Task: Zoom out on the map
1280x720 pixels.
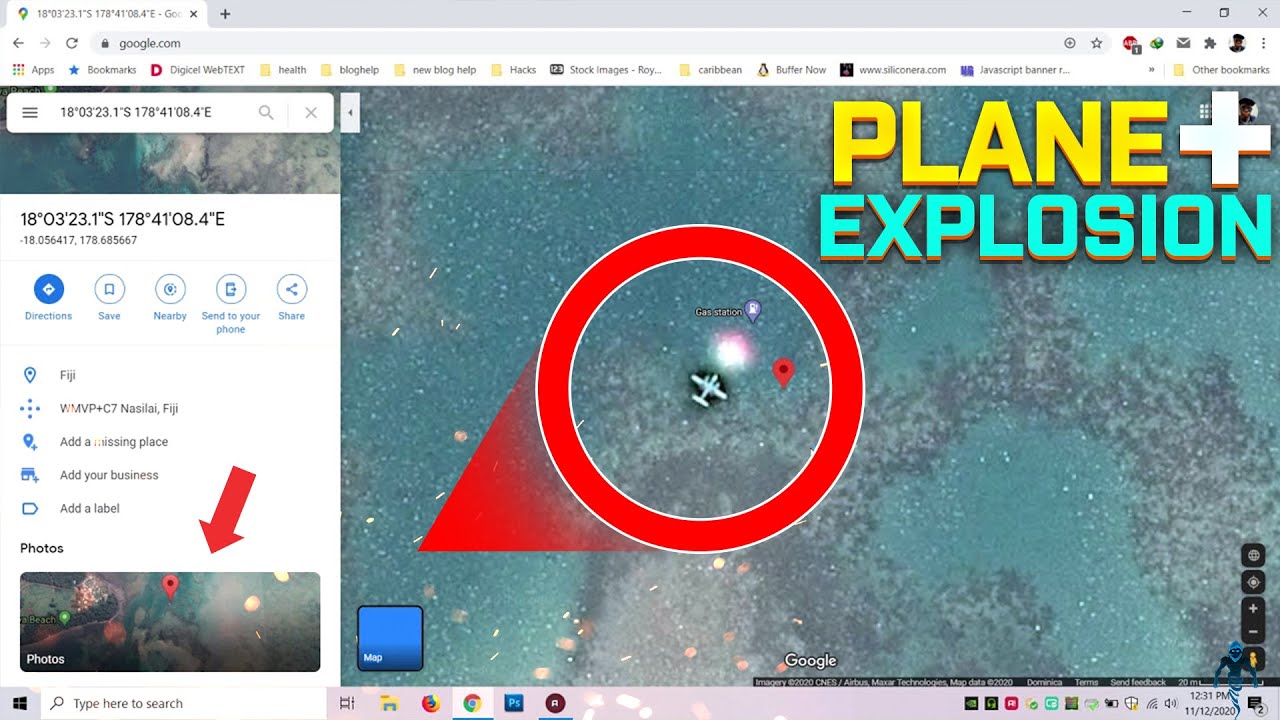Action: pyautogui.click(x=1253, y=631)
